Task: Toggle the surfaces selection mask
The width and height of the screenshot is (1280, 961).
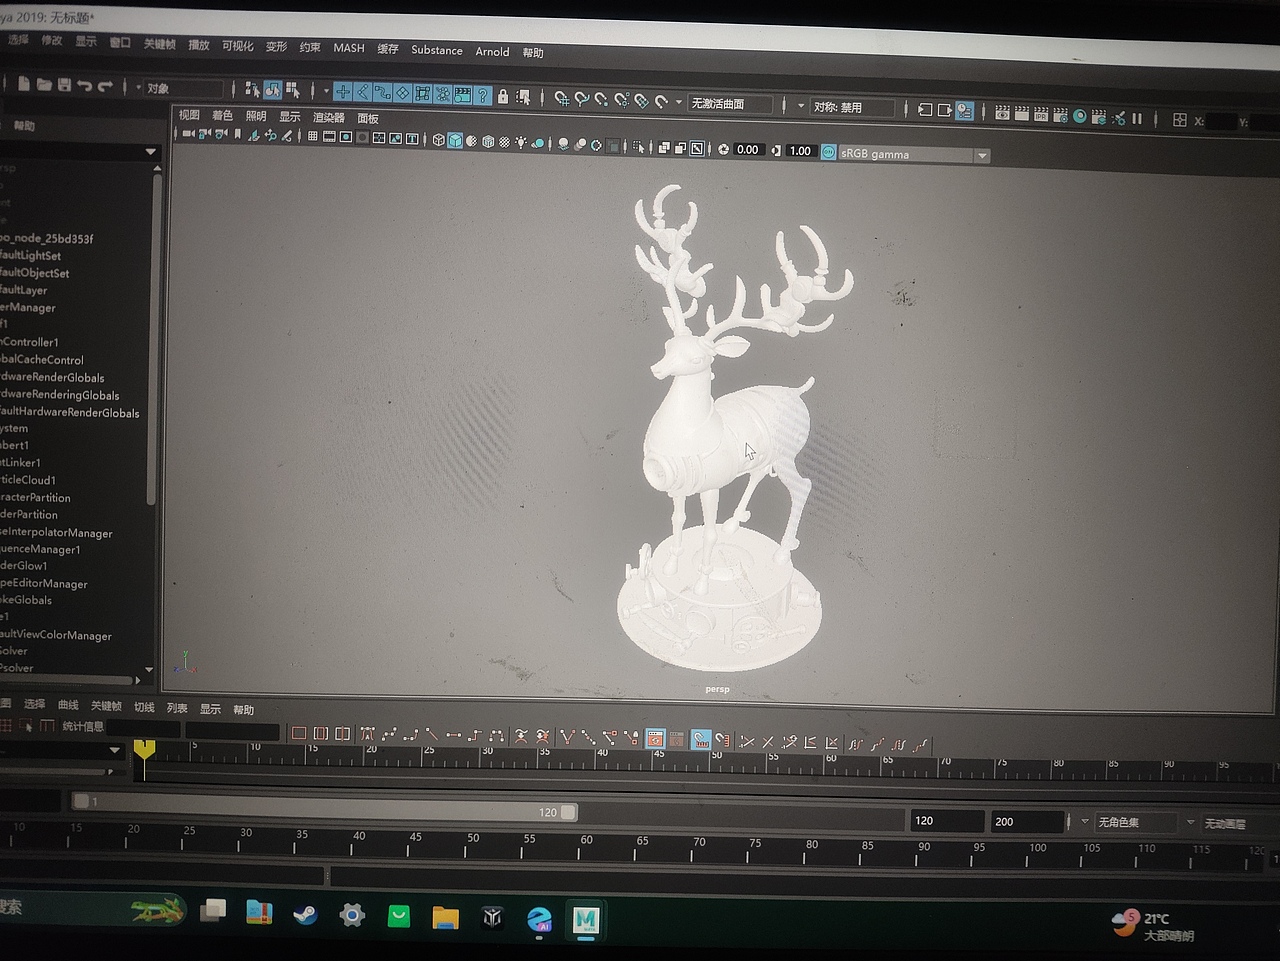Action: [x=402, y=93]
